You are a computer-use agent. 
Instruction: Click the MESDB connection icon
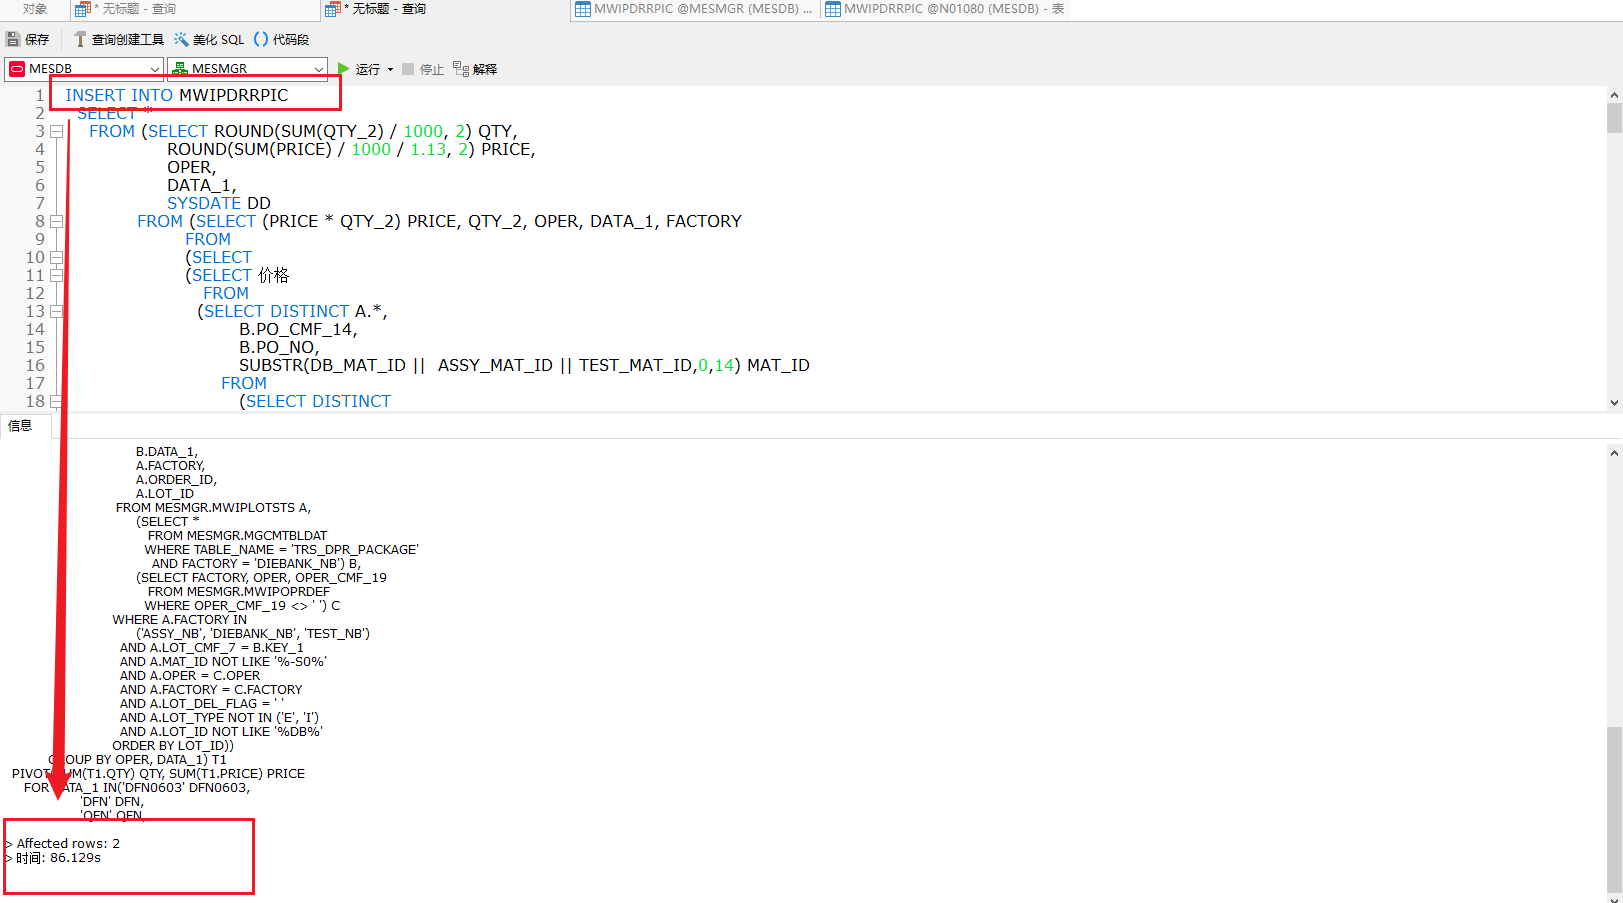[x=16, y=68]
